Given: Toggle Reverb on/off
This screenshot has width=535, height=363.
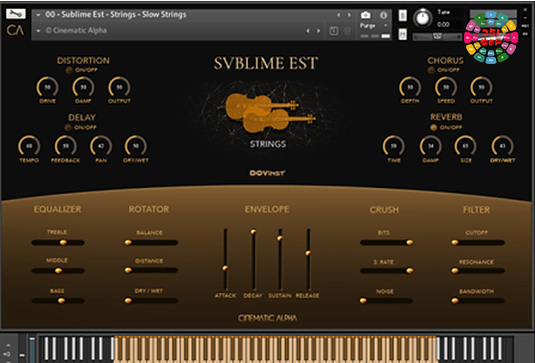Looking at the screenshot, I should [433, 128].
